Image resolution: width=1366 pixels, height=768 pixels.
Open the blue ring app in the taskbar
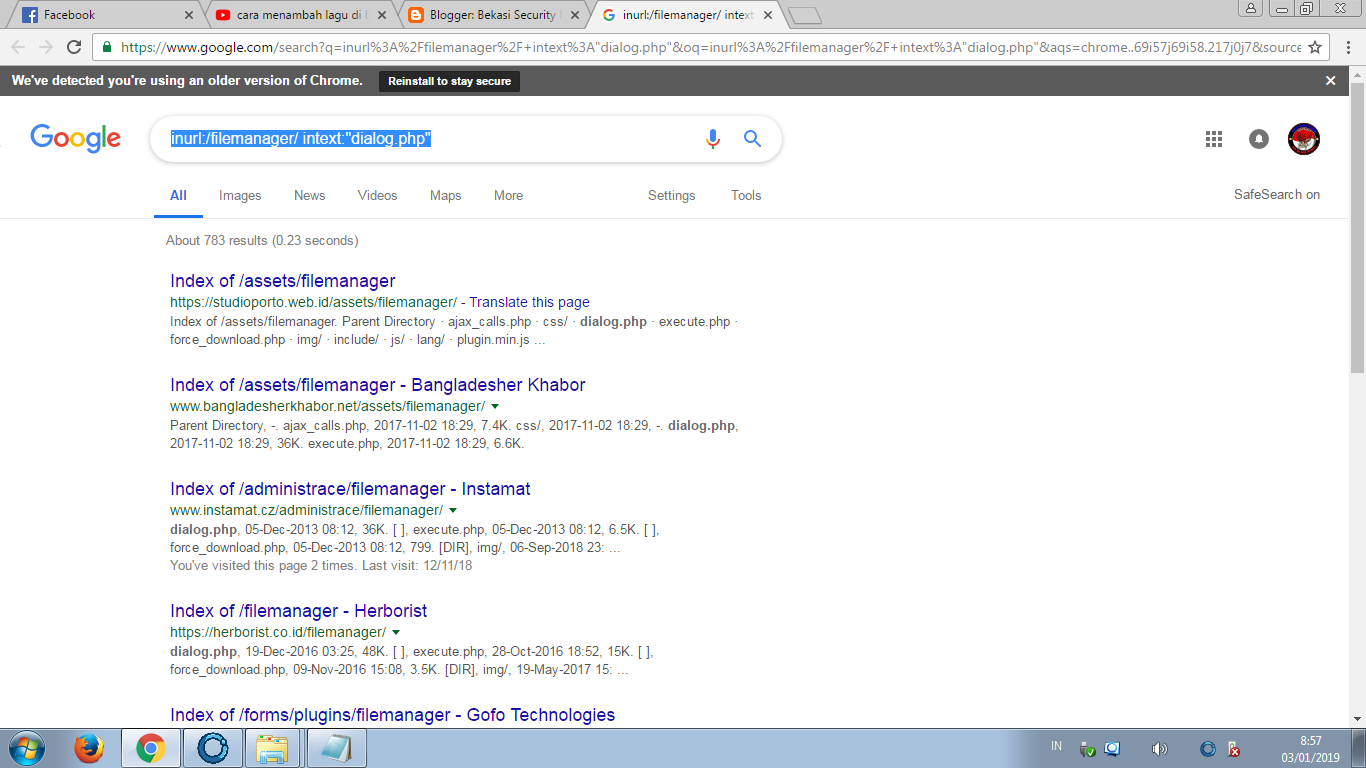click(x=213, y=748)
